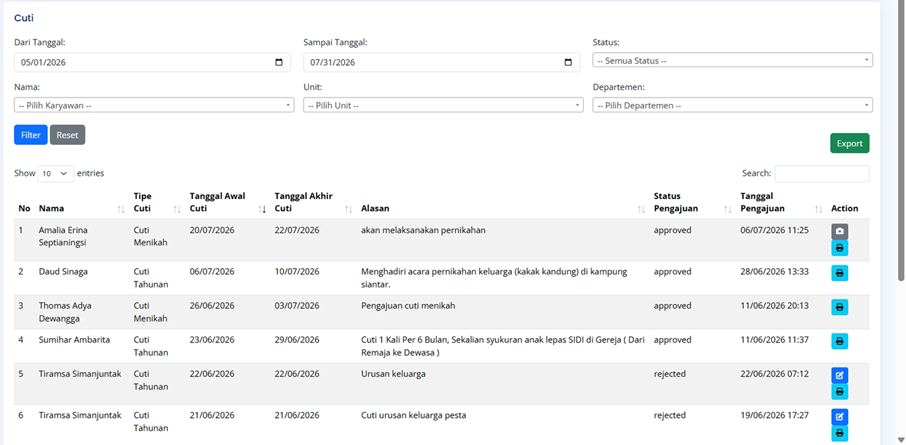Select the name Thomas Adya Dewangga
The width and height of the screenshot is (906, 445).
click(65, 312)
